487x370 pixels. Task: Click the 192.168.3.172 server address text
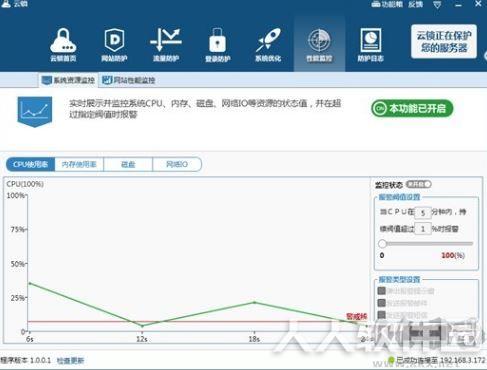tap(463, 360)
